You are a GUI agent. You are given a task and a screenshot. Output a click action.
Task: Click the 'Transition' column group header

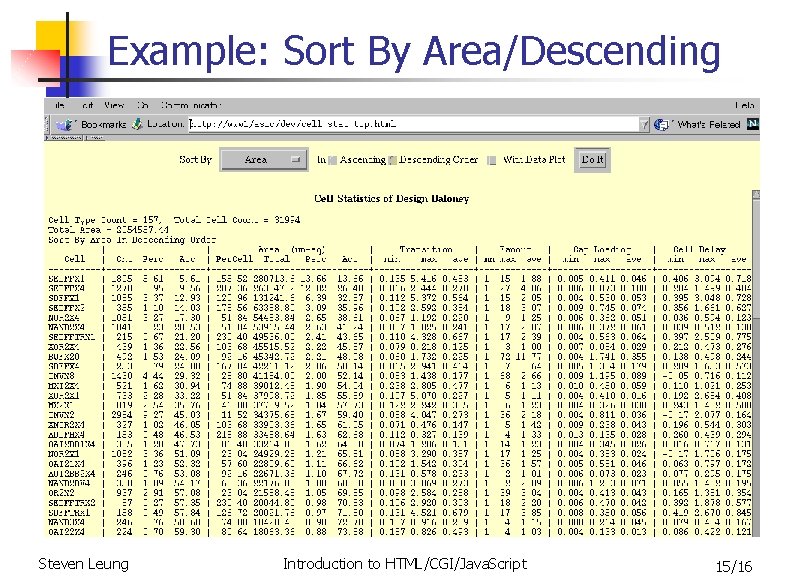[x=426, y=249]
